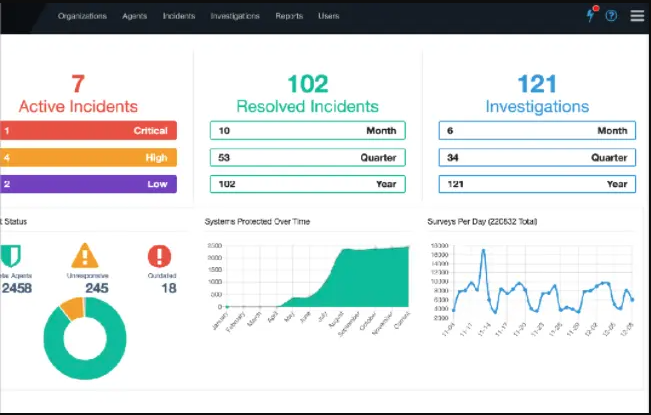Click the peak point on Surveys Per Day chart
The width and height of the screenshot is (651, 415).
[x=483, y=251]
